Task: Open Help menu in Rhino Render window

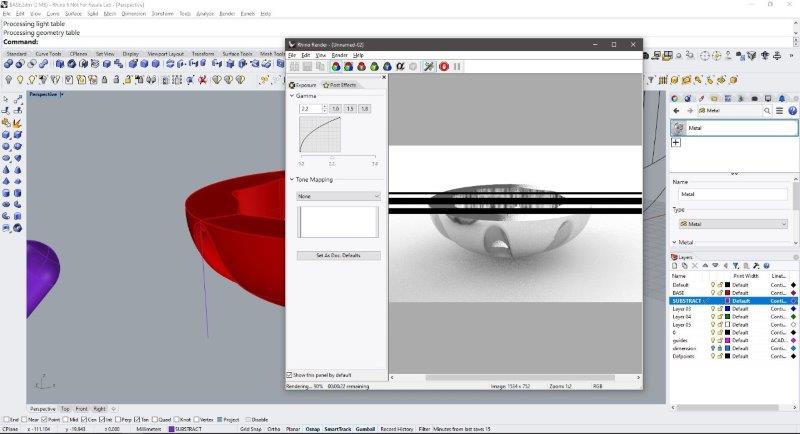Action: coord(359,55)
